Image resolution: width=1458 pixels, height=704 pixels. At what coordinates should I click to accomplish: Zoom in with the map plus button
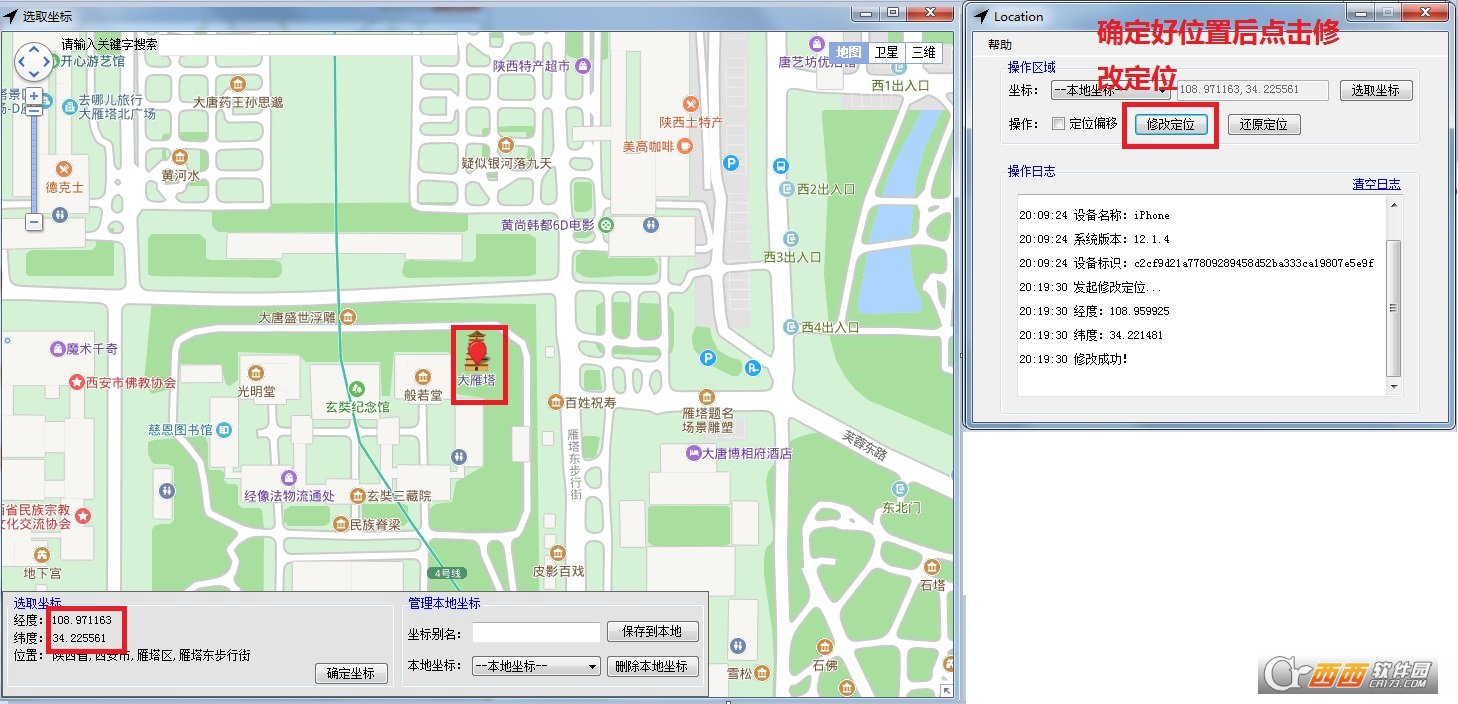coord(34,96)
